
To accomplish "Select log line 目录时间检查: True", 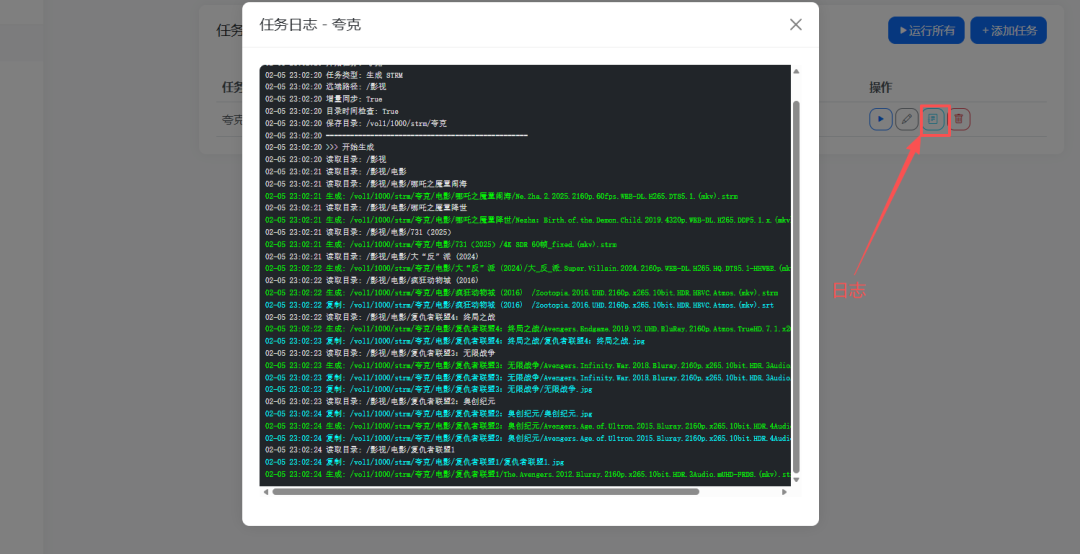I will (332, 111).
